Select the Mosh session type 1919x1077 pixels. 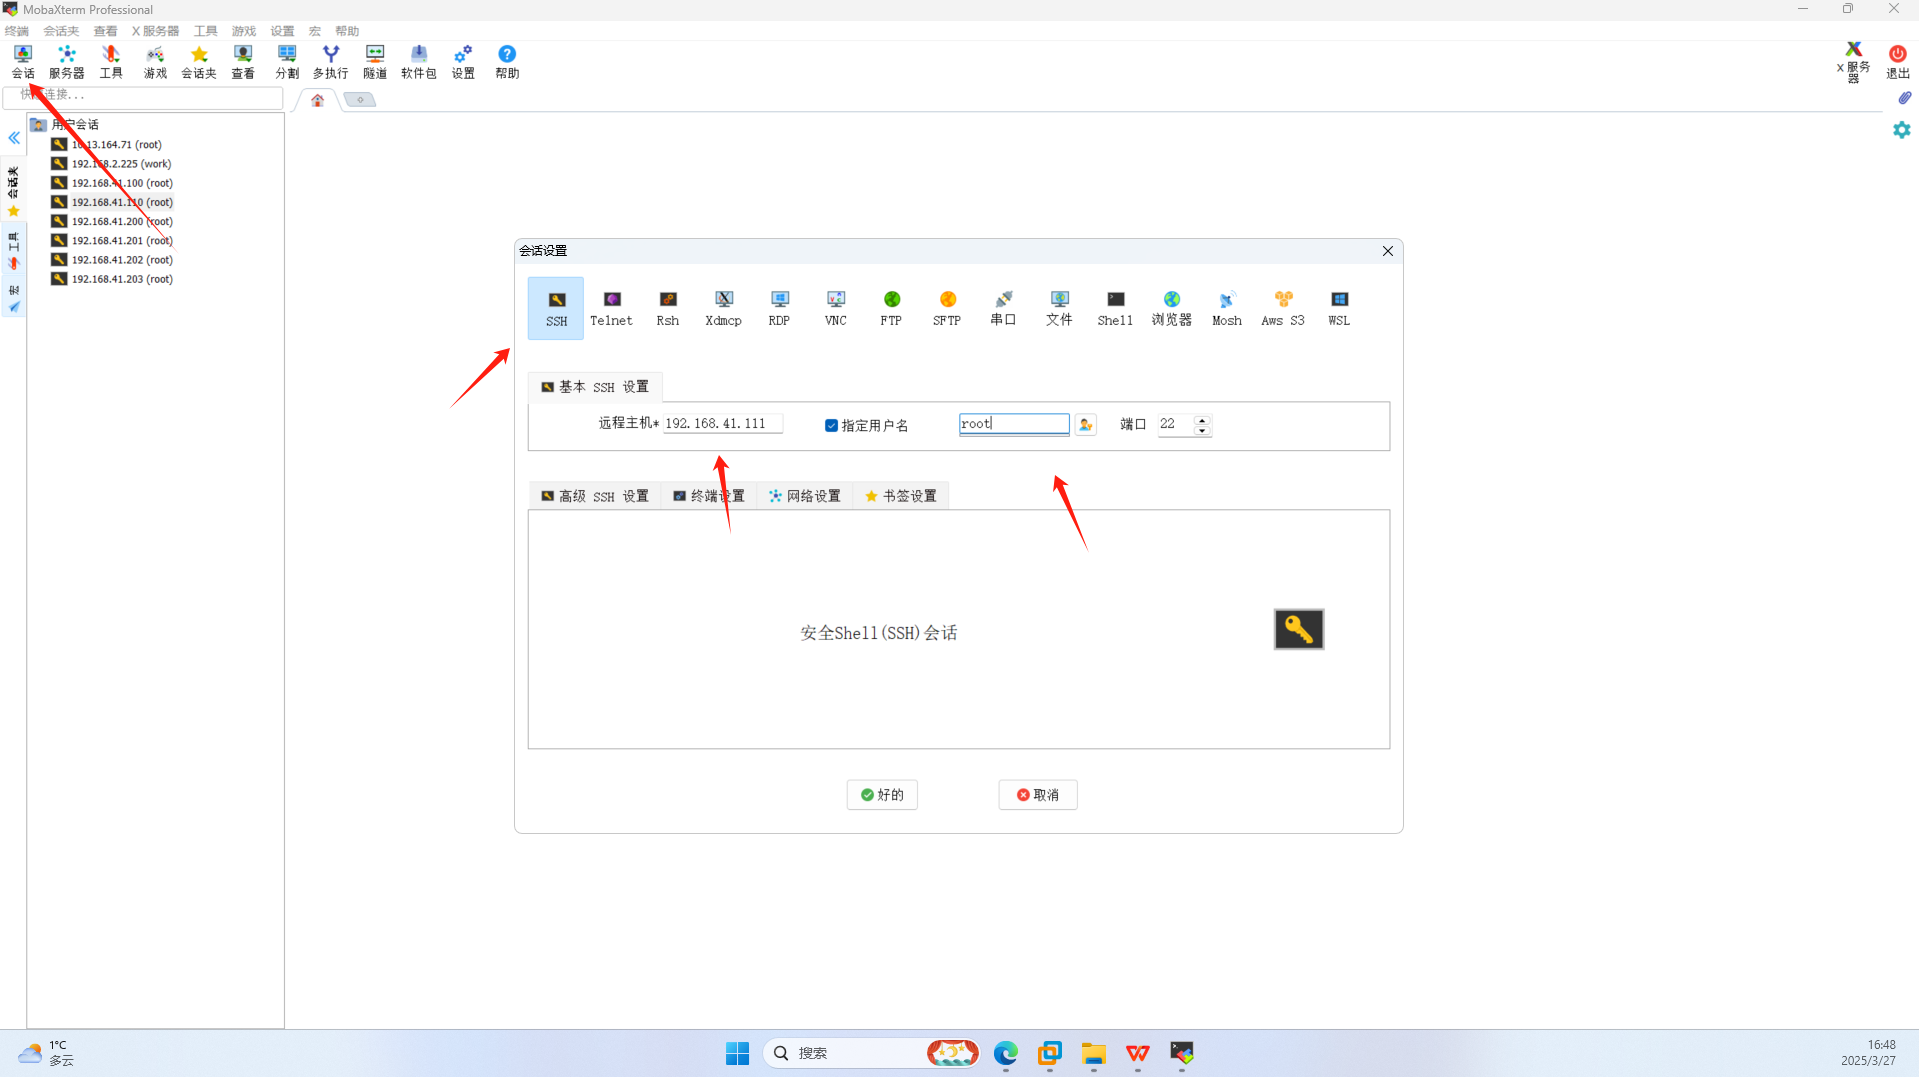coord(1227,308)
